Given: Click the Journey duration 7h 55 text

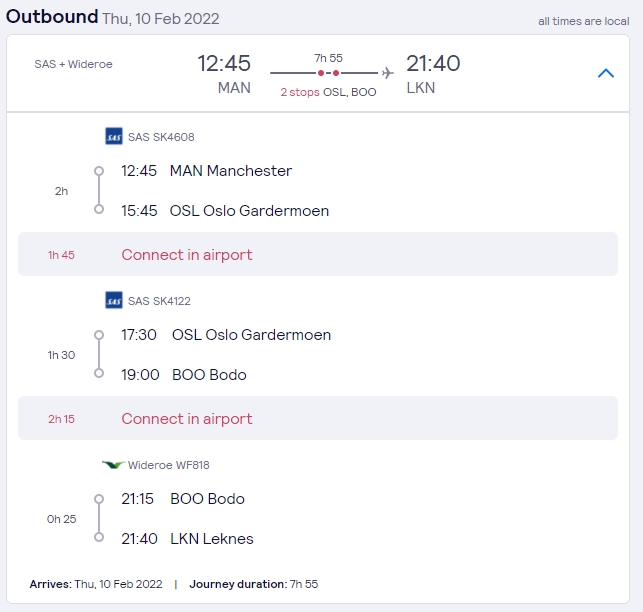Looking at the screenshot, I should point(253,584).
